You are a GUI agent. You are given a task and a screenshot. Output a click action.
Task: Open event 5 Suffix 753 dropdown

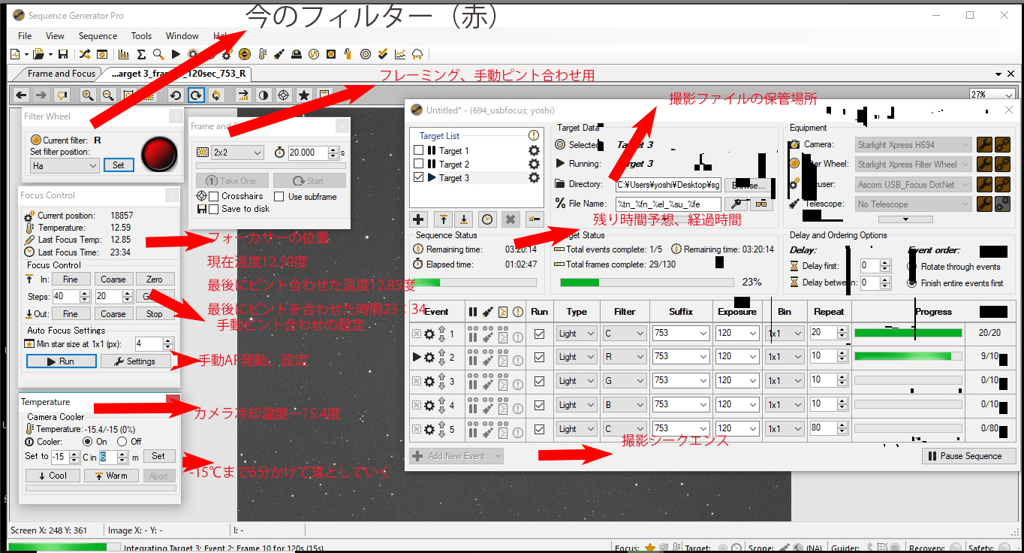tap(680, 428)
